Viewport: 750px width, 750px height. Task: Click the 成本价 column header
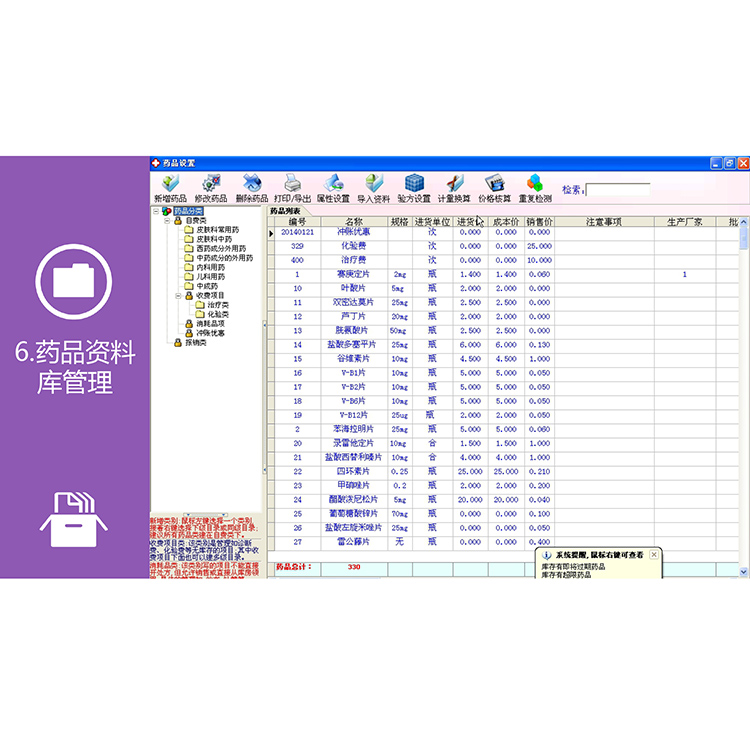tap(506, 222)
